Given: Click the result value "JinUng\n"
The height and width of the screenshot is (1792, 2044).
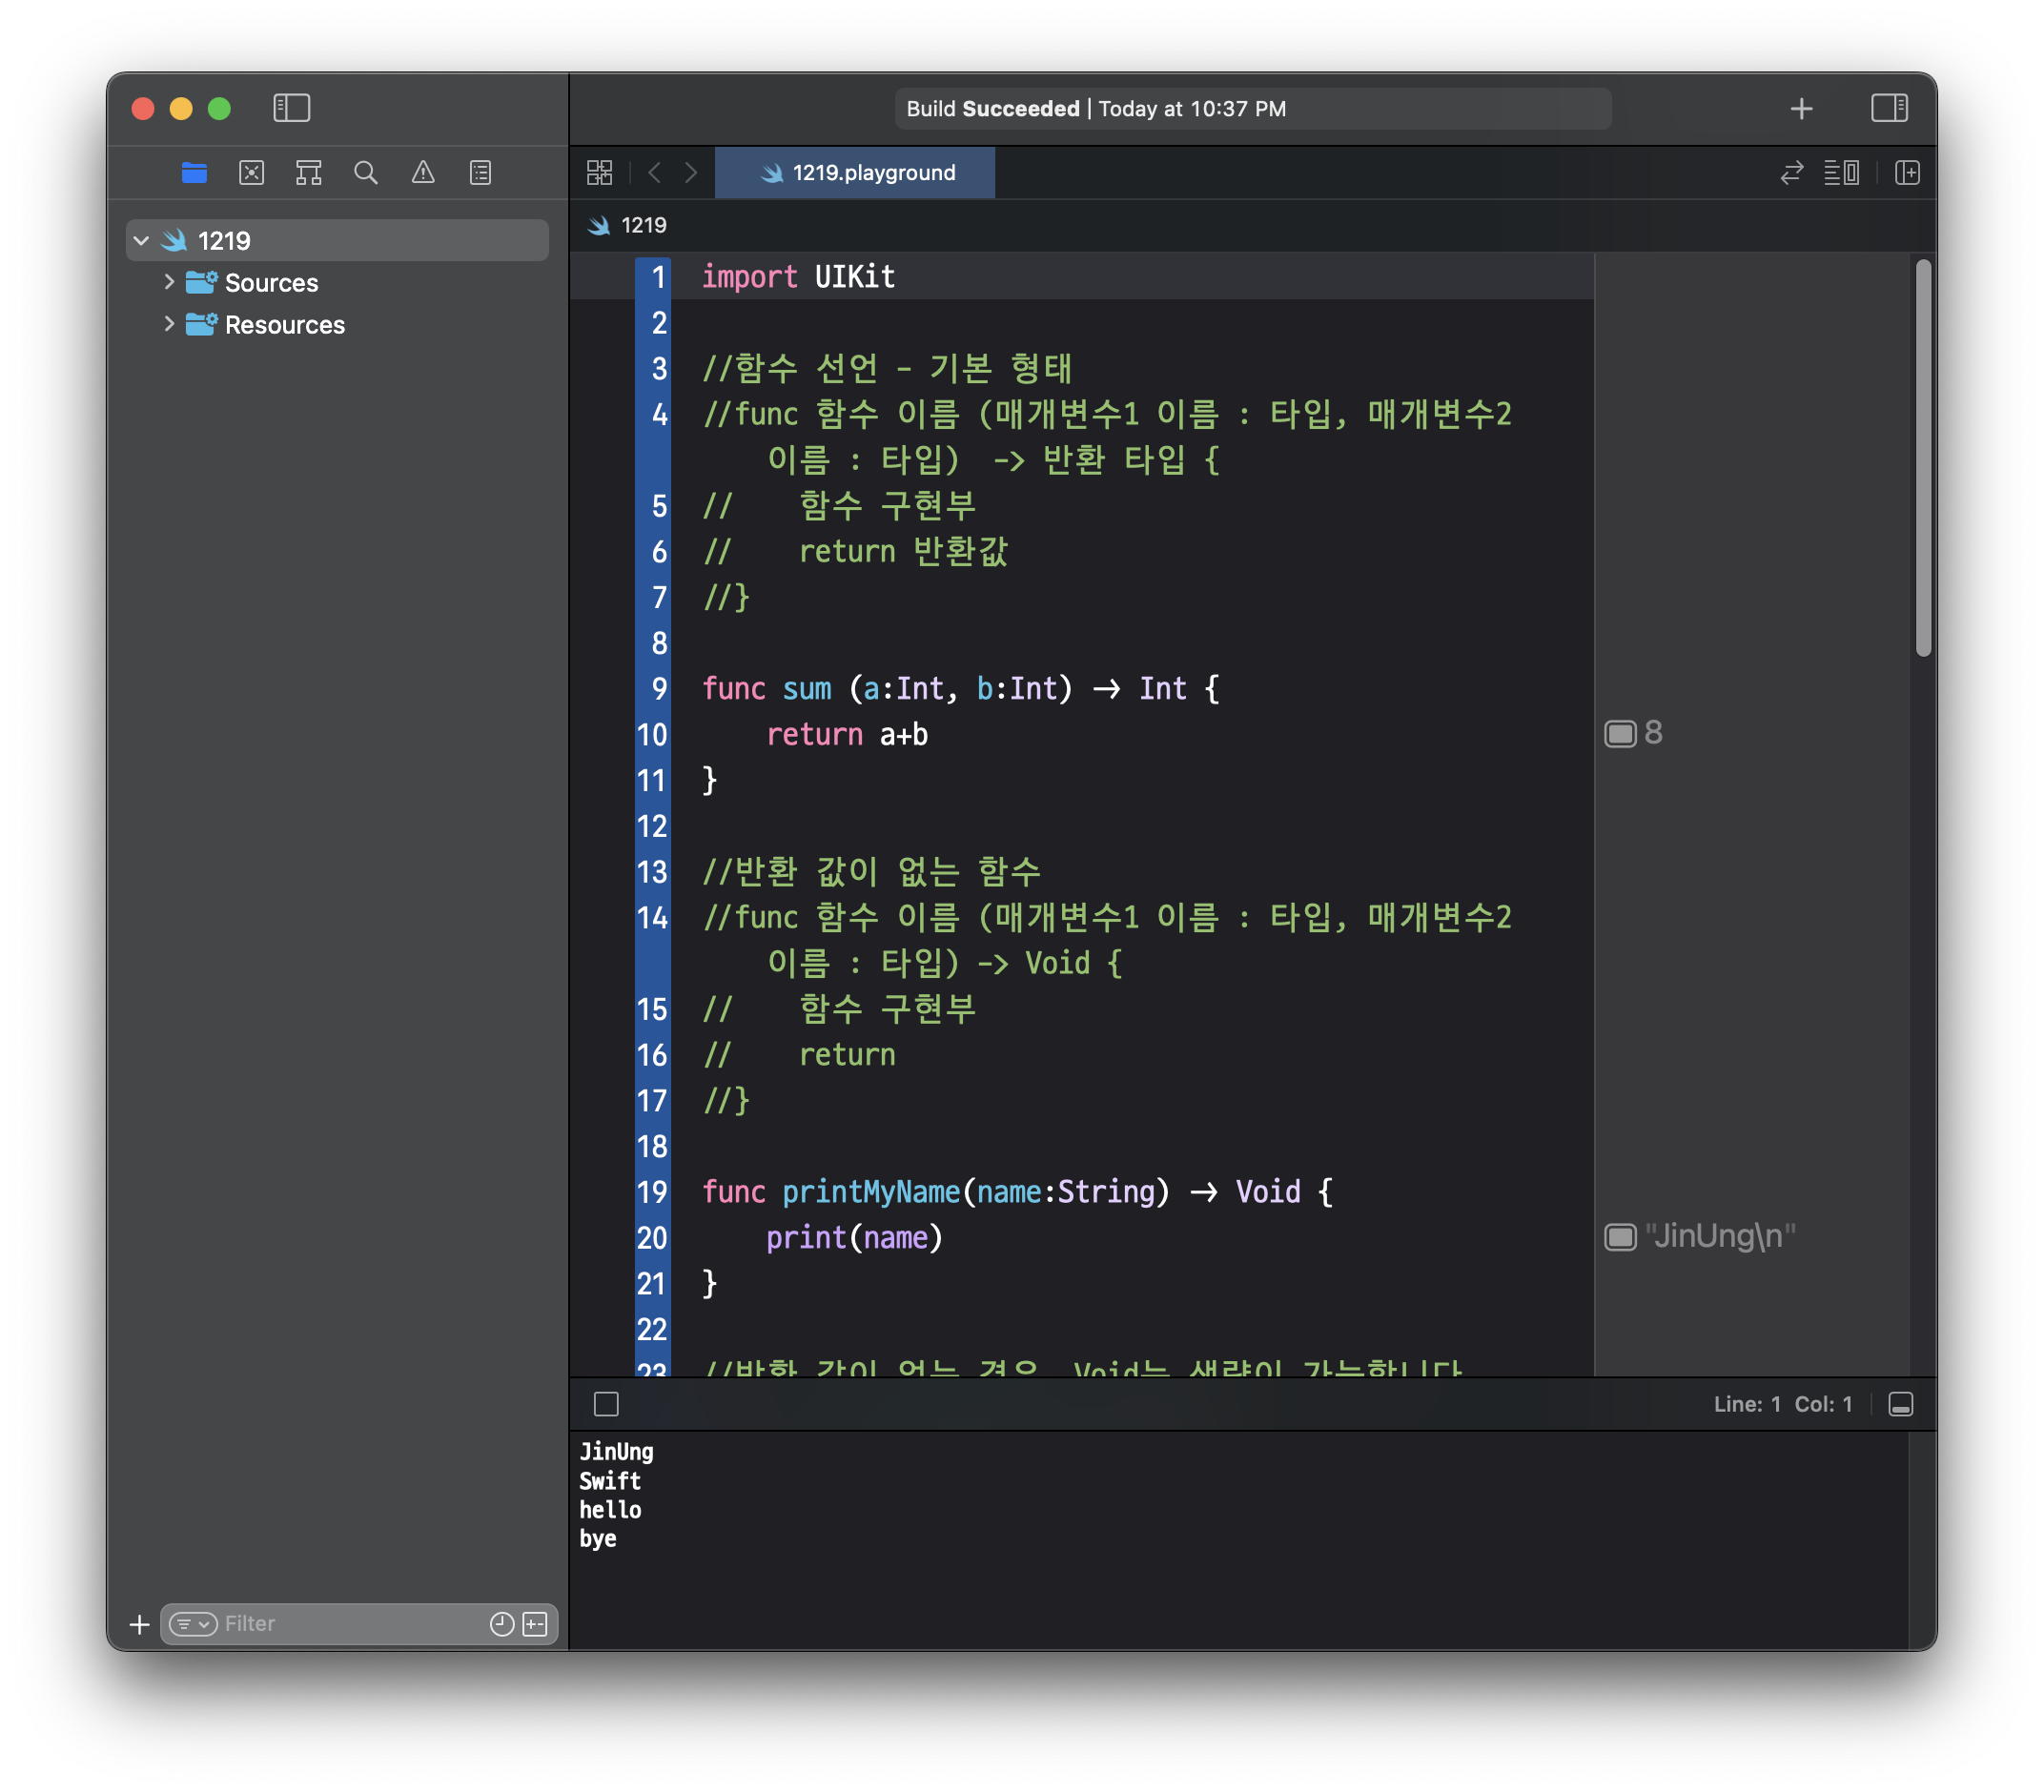Looking at the screenshot, I should click(1720, 1237).
